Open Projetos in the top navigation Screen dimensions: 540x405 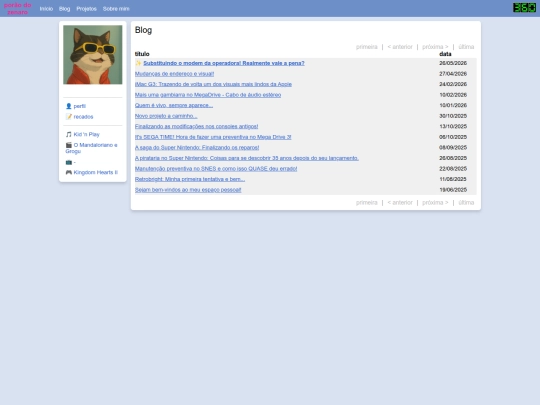pyautogui.click(x=86, y=9)
